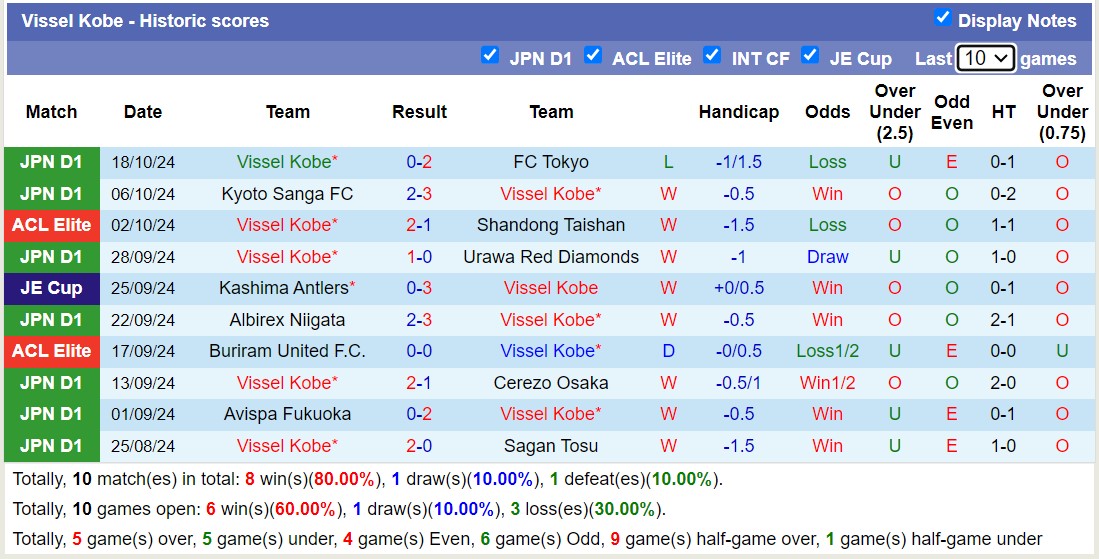Click Kyoto Sanga FC team name

287,194
